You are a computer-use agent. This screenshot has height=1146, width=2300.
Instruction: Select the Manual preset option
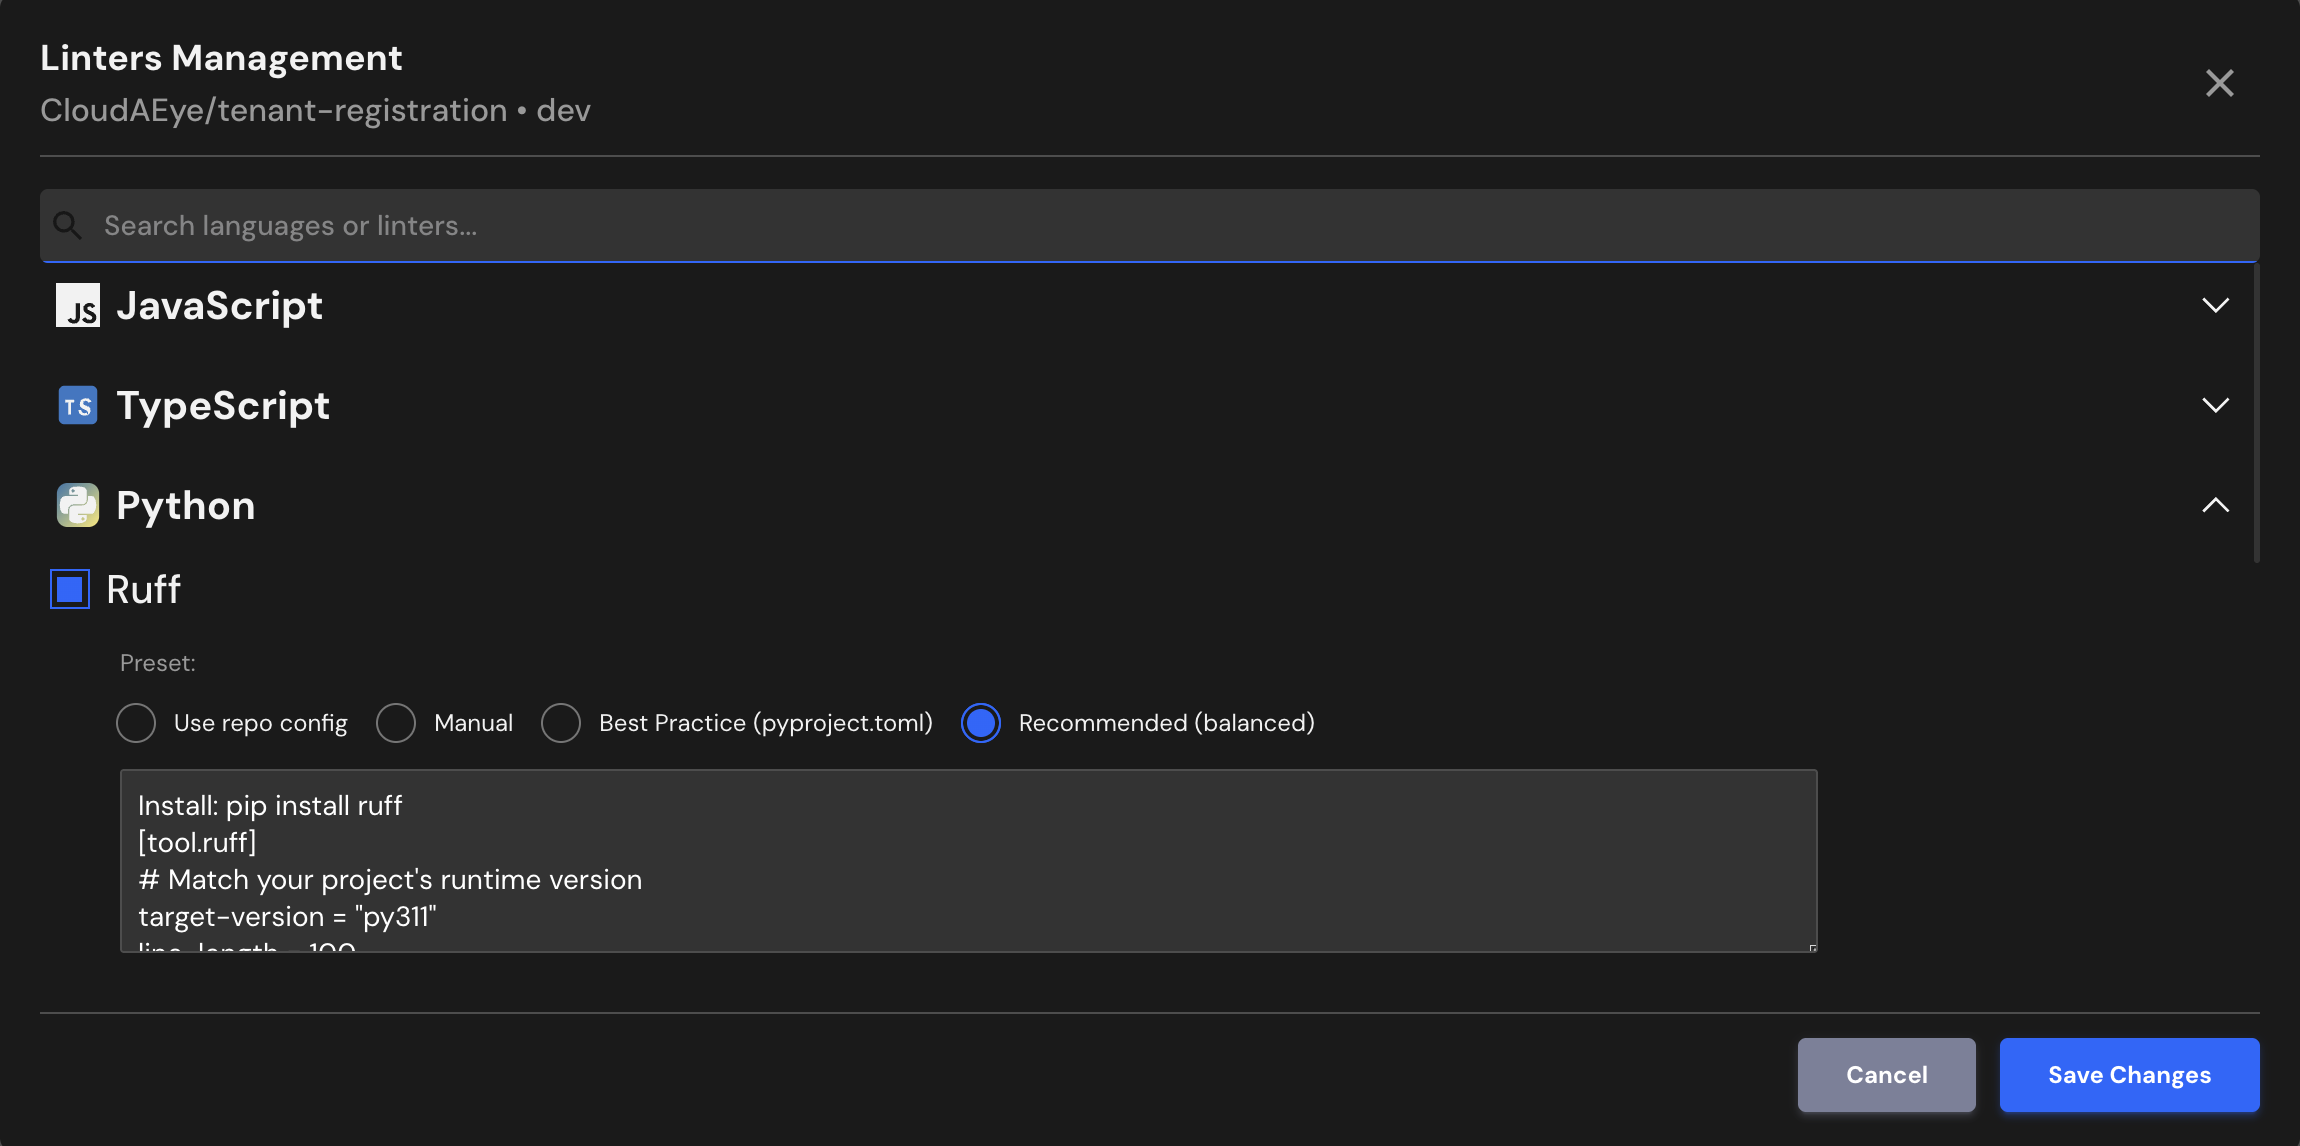[x=396, y=723]
